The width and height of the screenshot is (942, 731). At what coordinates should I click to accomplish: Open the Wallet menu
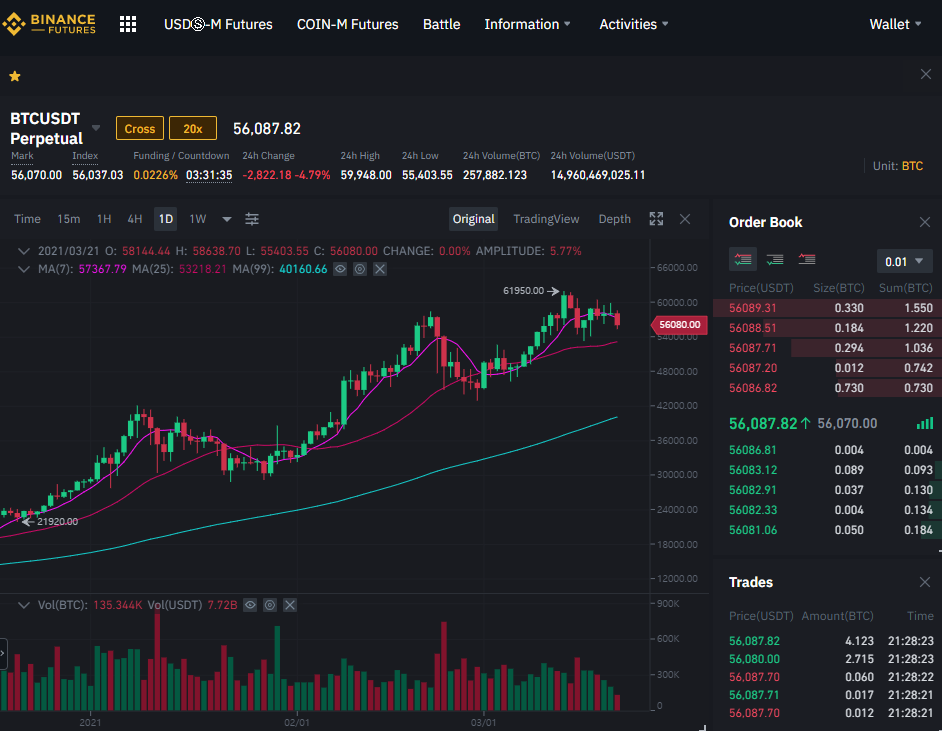point(895,25)
